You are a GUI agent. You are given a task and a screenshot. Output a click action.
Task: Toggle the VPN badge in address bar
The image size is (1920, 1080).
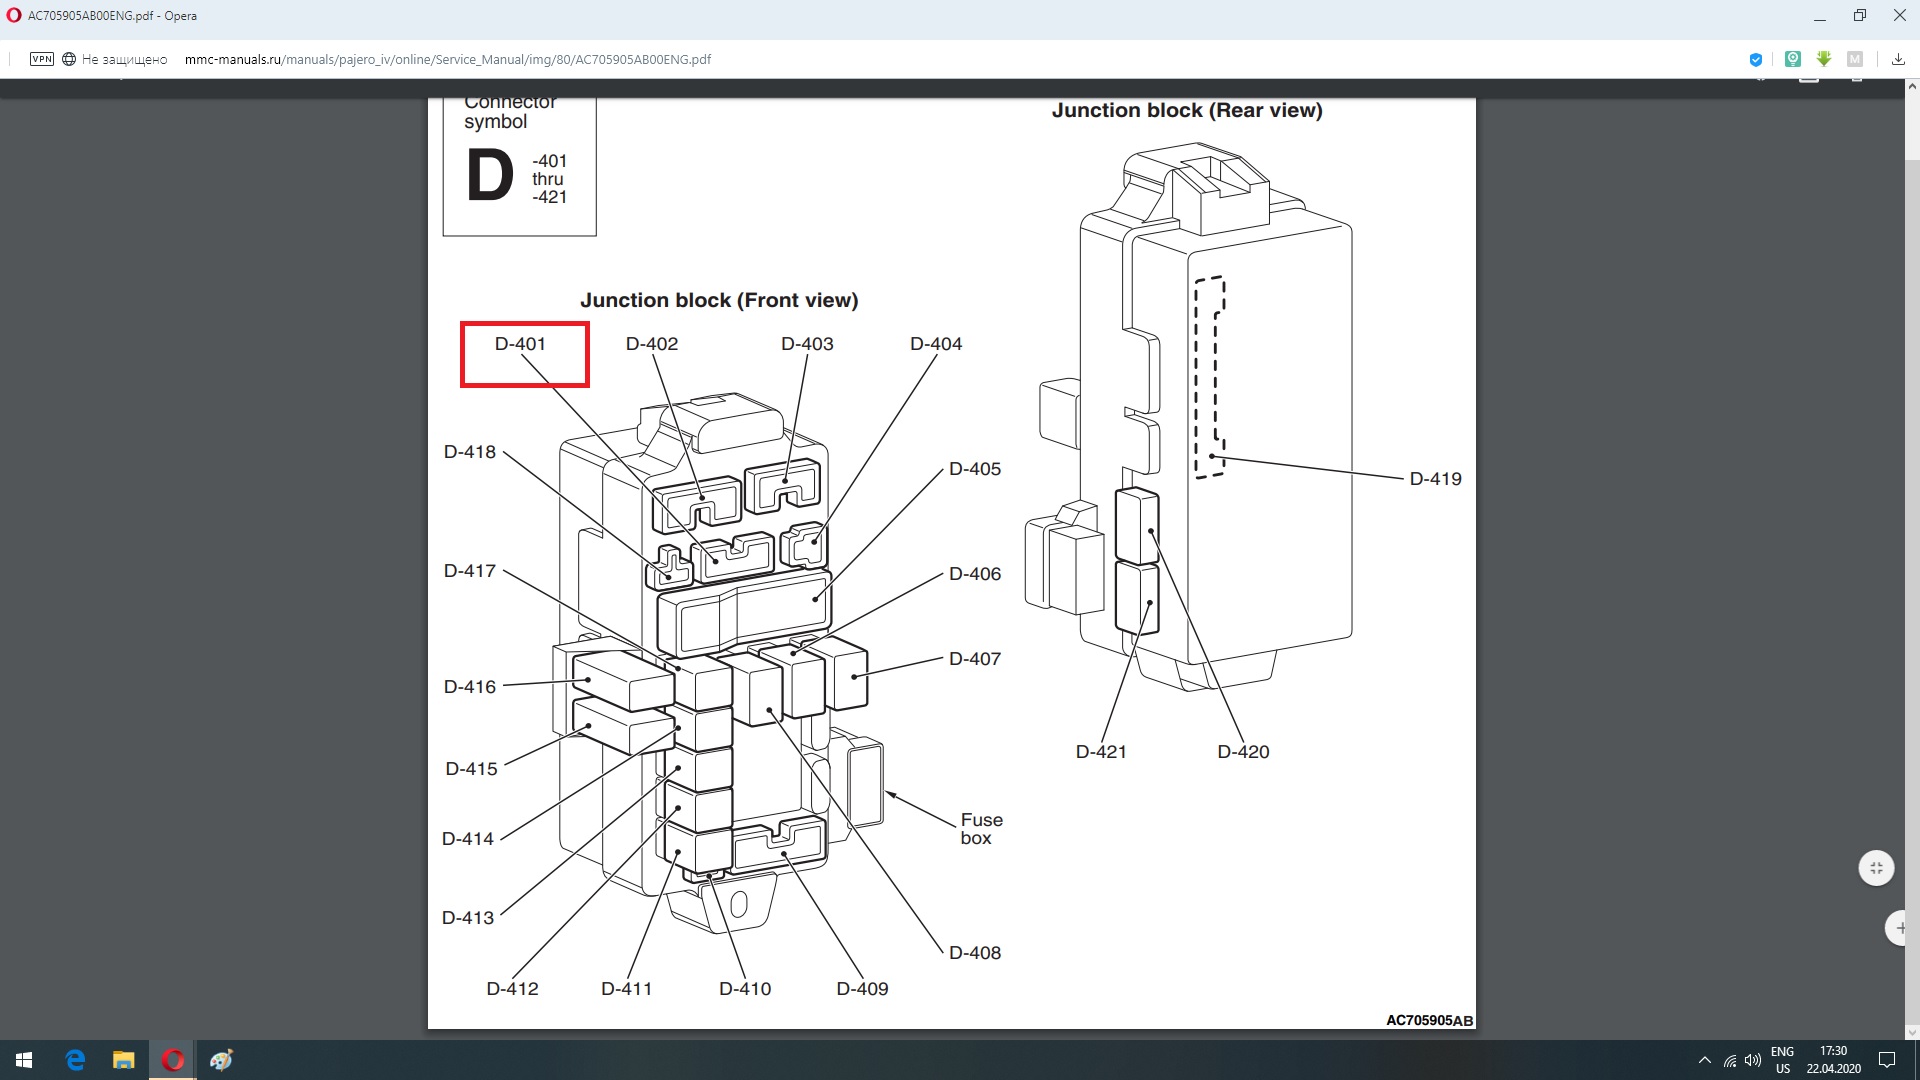pyautogui.click(x=42, y=59)
